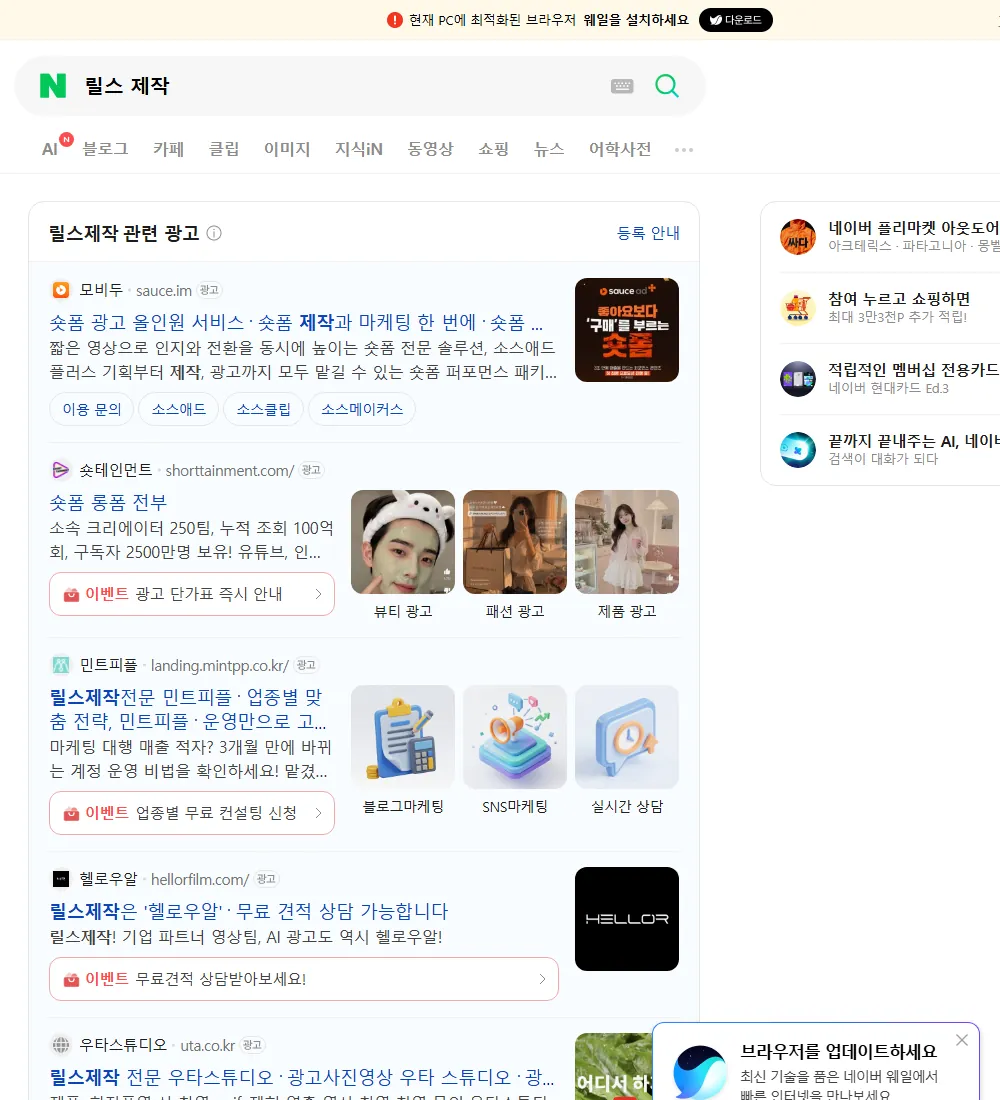Click the info icon beside 릴스제작 관련 광고

pyautogui.click(x=214, y=233)
